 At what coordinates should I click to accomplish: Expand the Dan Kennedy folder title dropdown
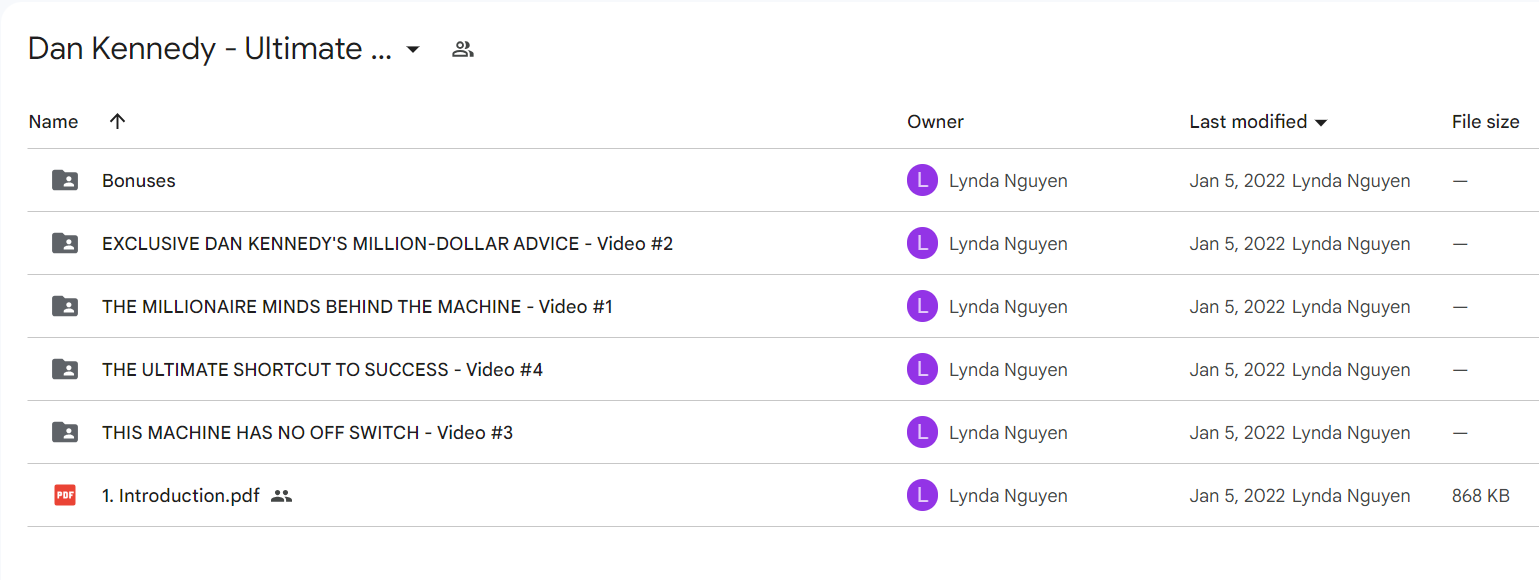413,49
